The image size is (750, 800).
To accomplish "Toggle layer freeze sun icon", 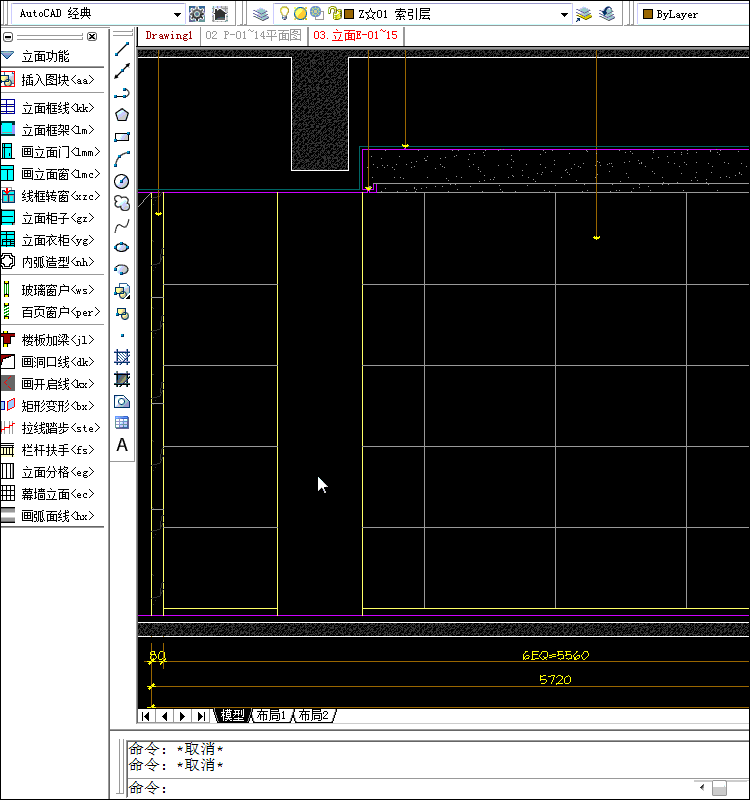I will tap(300, 14).
